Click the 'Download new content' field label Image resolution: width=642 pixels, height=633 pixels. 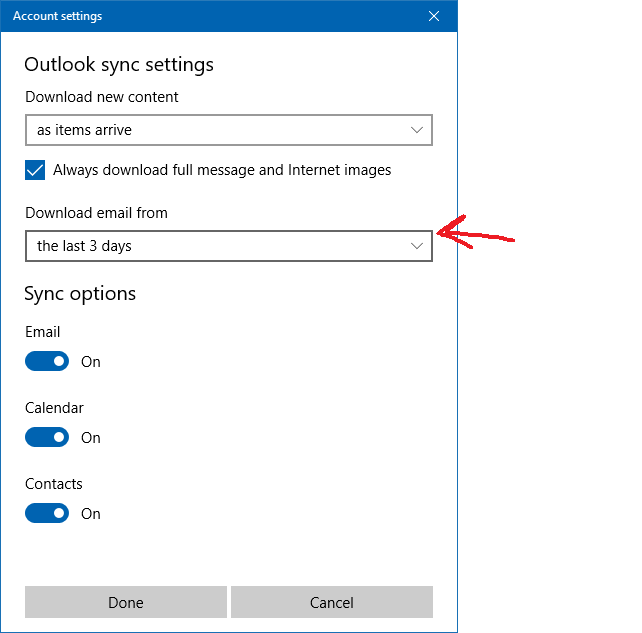(x=102, y=97)
